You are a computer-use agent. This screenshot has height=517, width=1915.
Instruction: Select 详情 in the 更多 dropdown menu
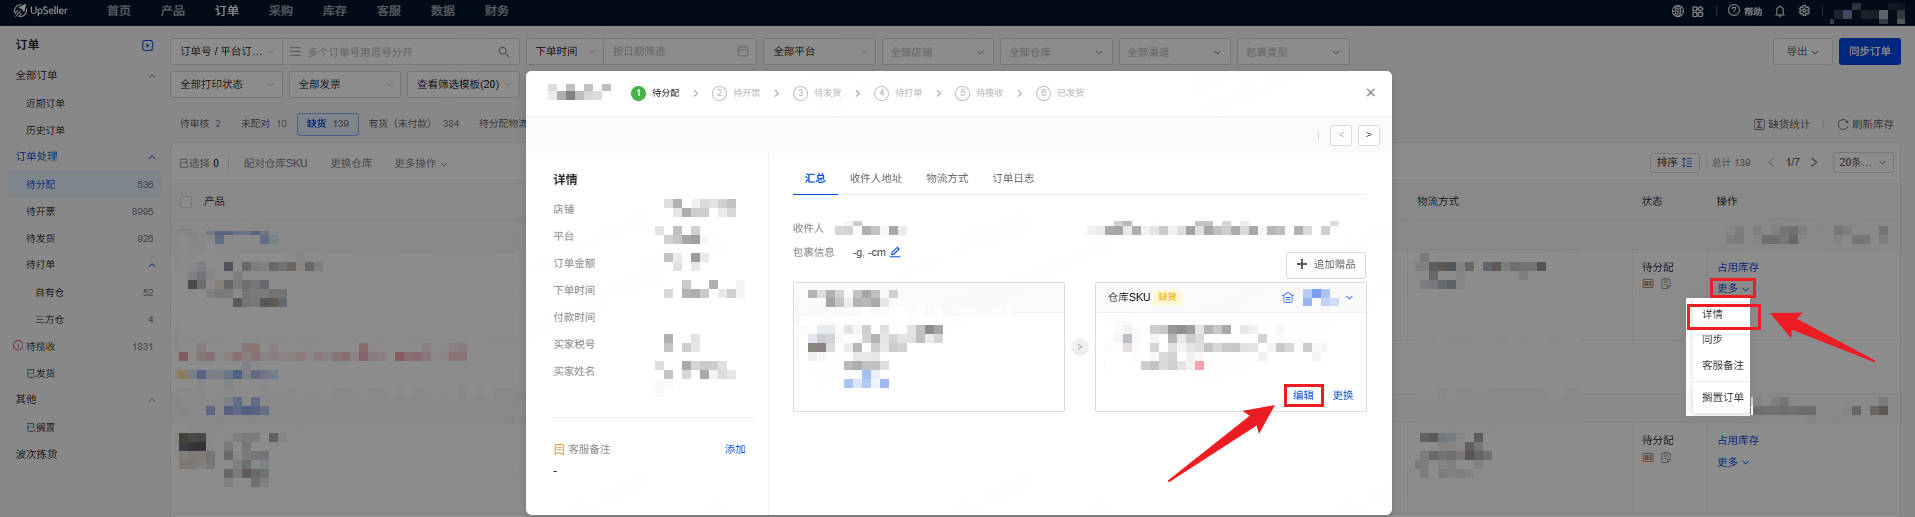1712,315
